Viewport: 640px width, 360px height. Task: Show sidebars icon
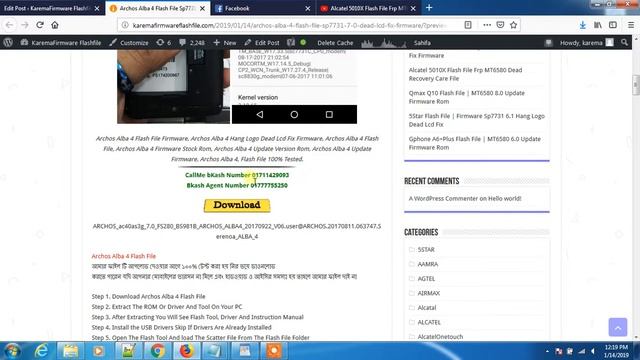[613, 25]
